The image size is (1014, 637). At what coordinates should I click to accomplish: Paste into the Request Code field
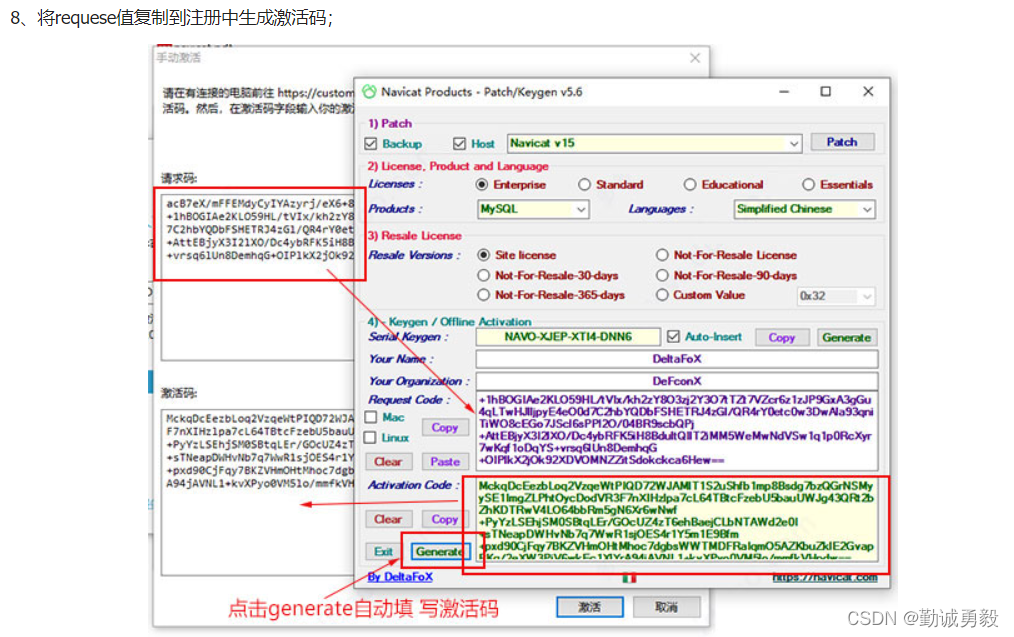[444, 462]
